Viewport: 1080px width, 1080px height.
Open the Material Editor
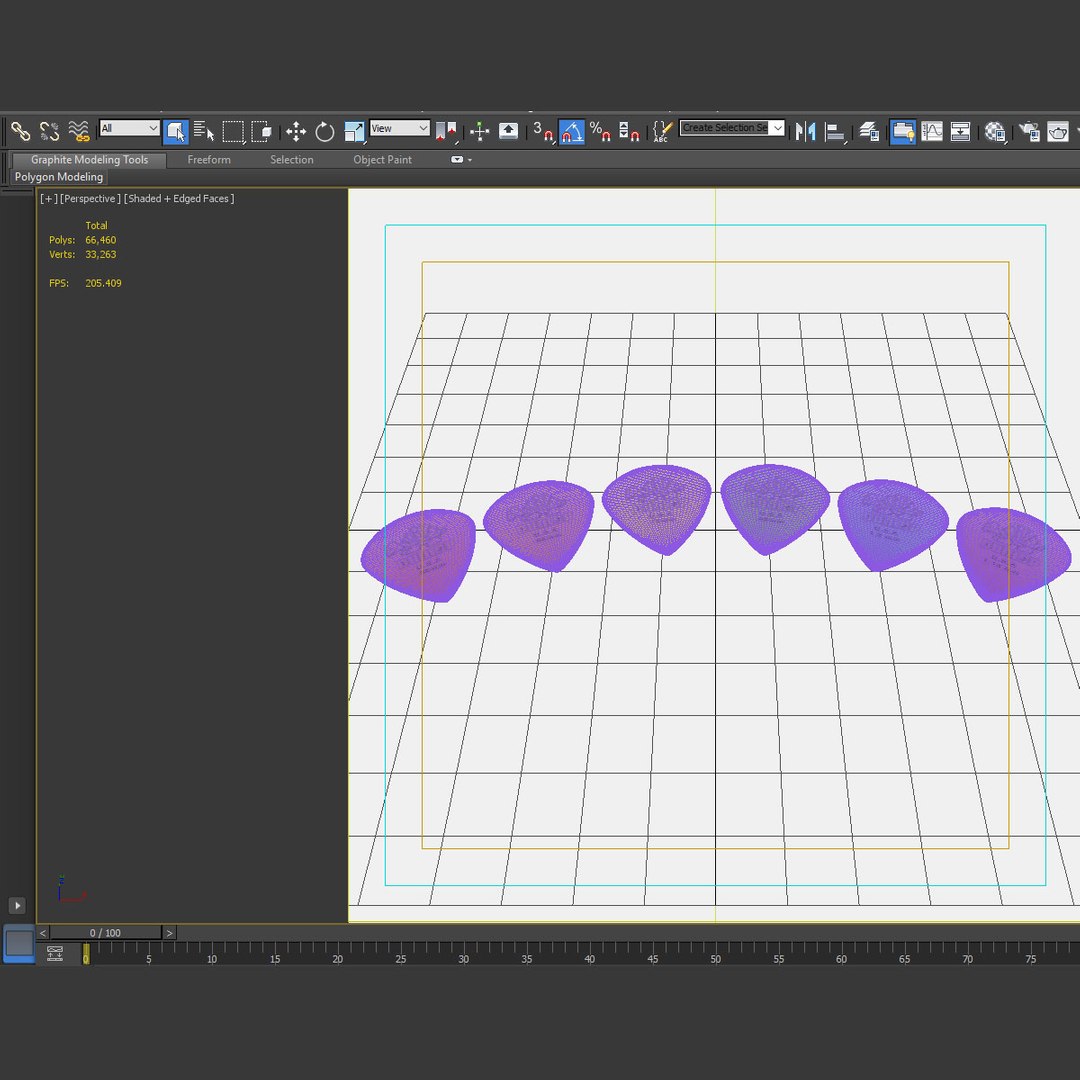(995, 131)
